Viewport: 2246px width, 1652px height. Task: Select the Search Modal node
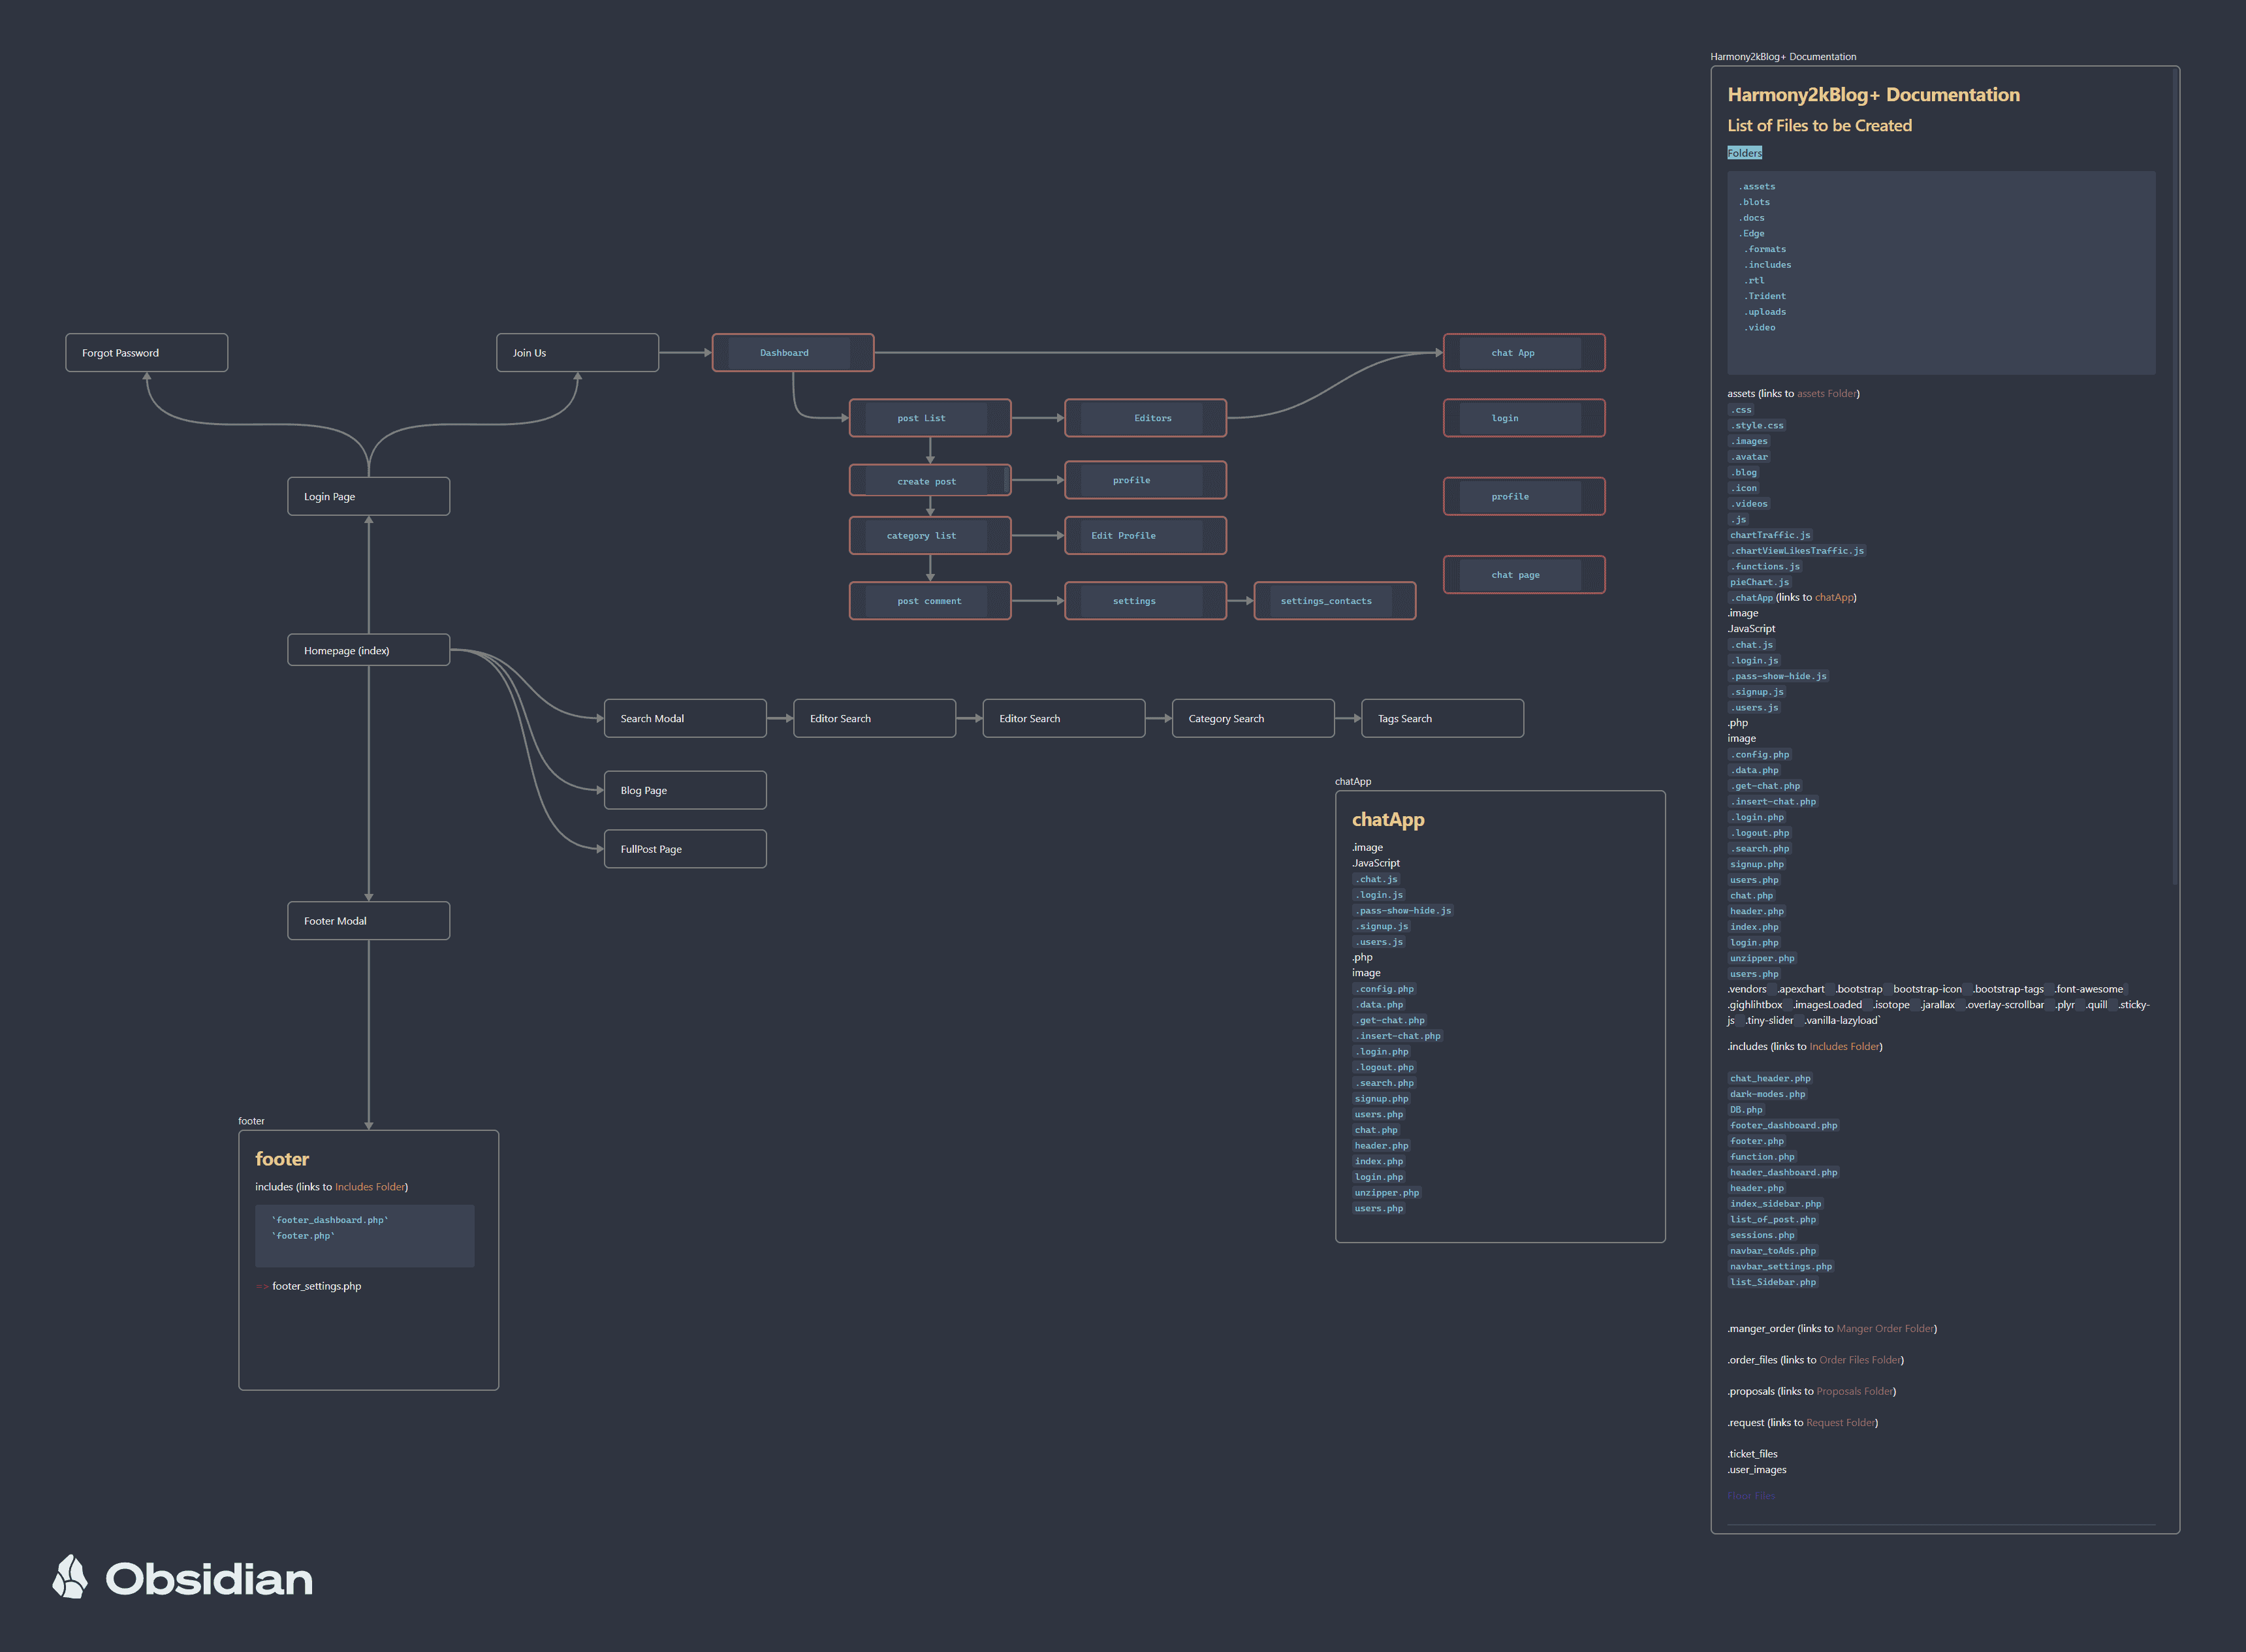click(685, 719)
